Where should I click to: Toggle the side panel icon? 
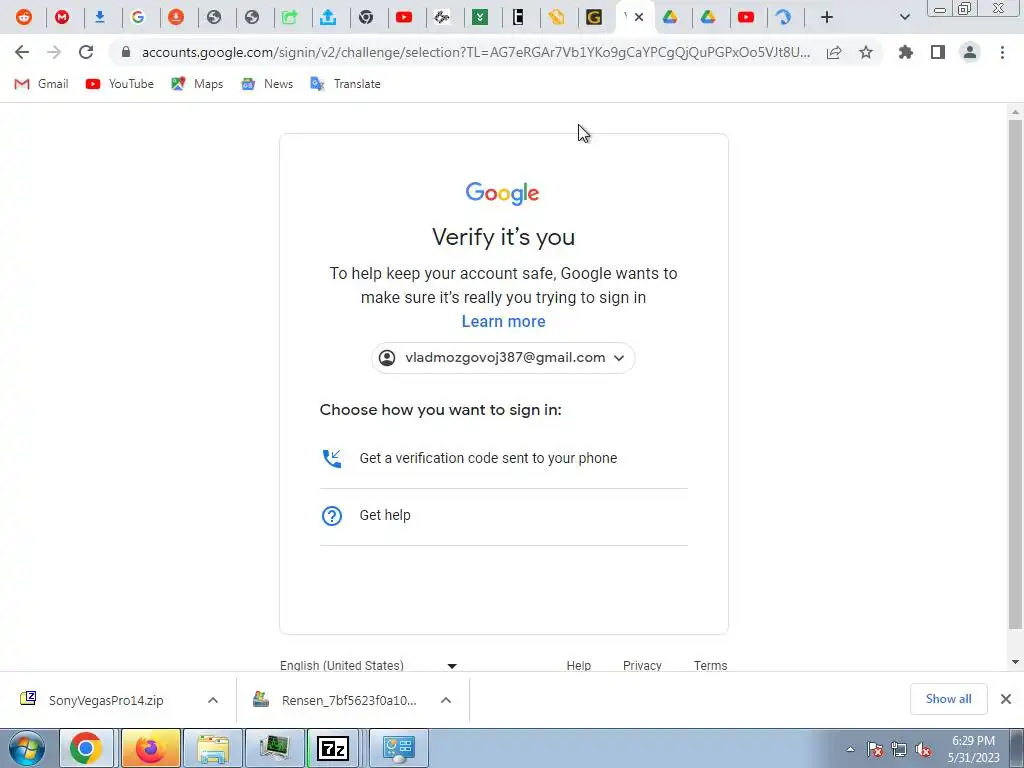pos(938,52)
